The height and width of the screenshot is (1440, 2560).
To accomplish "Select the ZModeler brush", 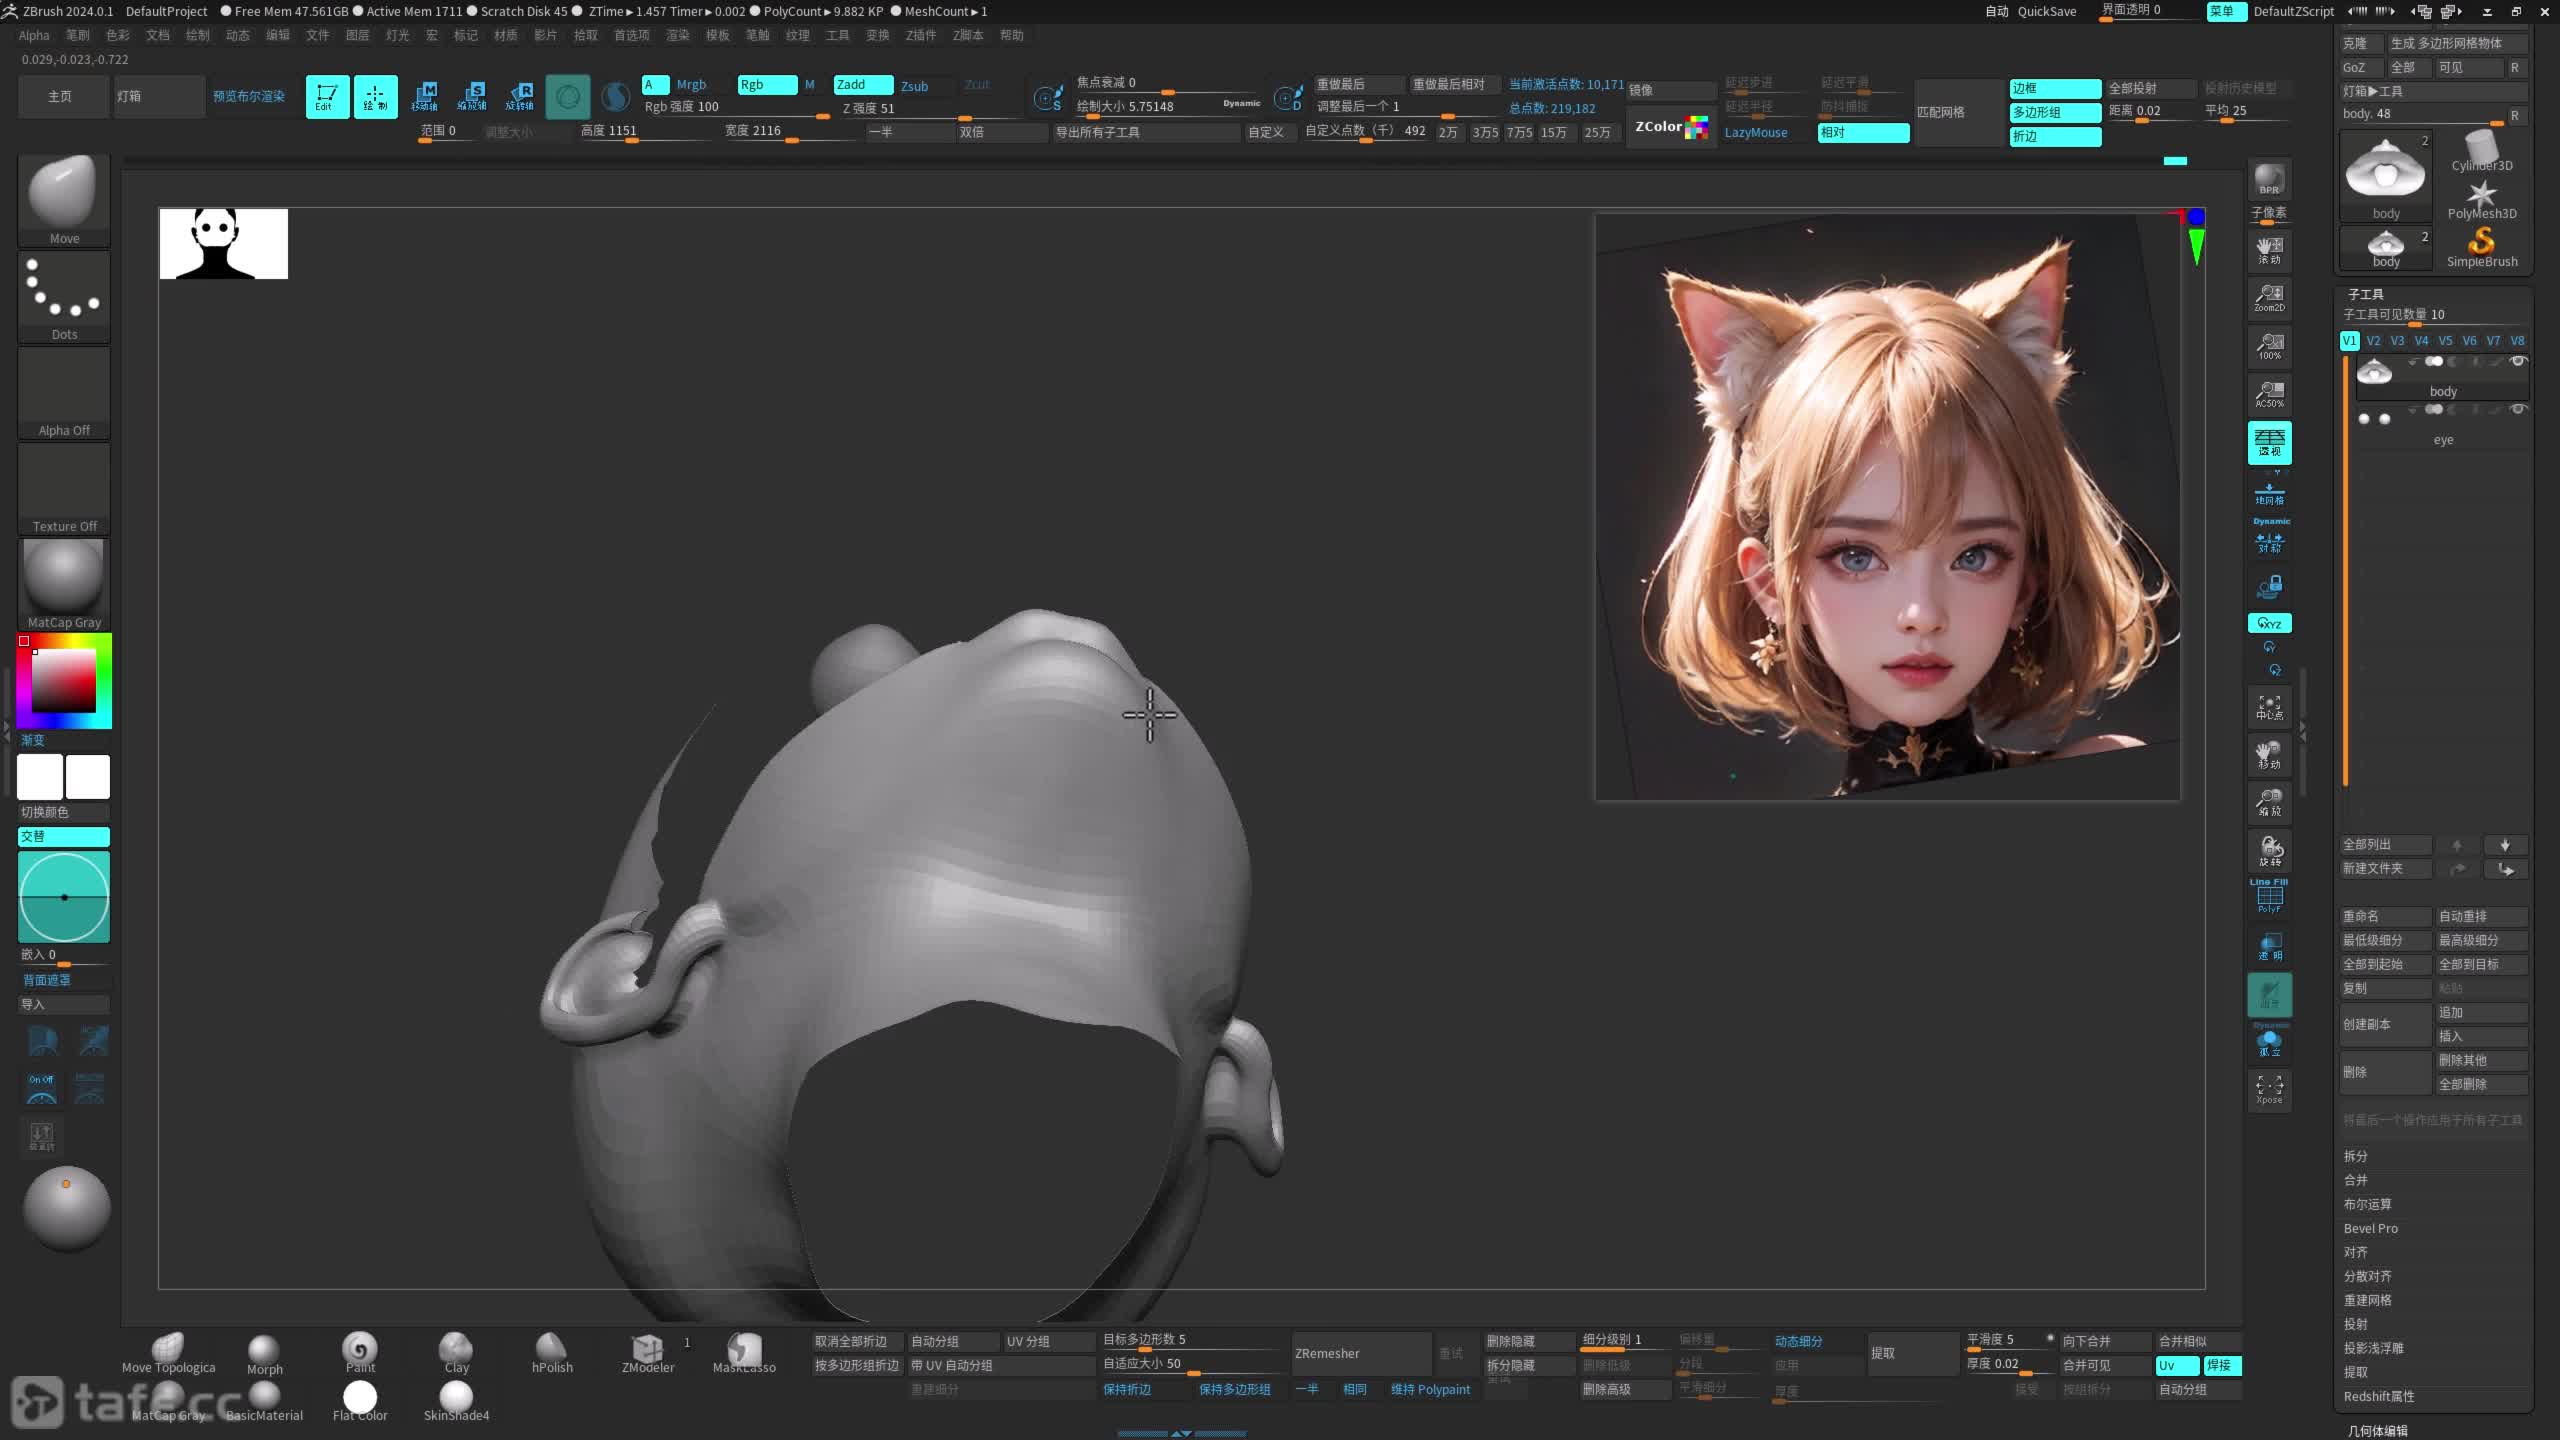I will 648,1353.
